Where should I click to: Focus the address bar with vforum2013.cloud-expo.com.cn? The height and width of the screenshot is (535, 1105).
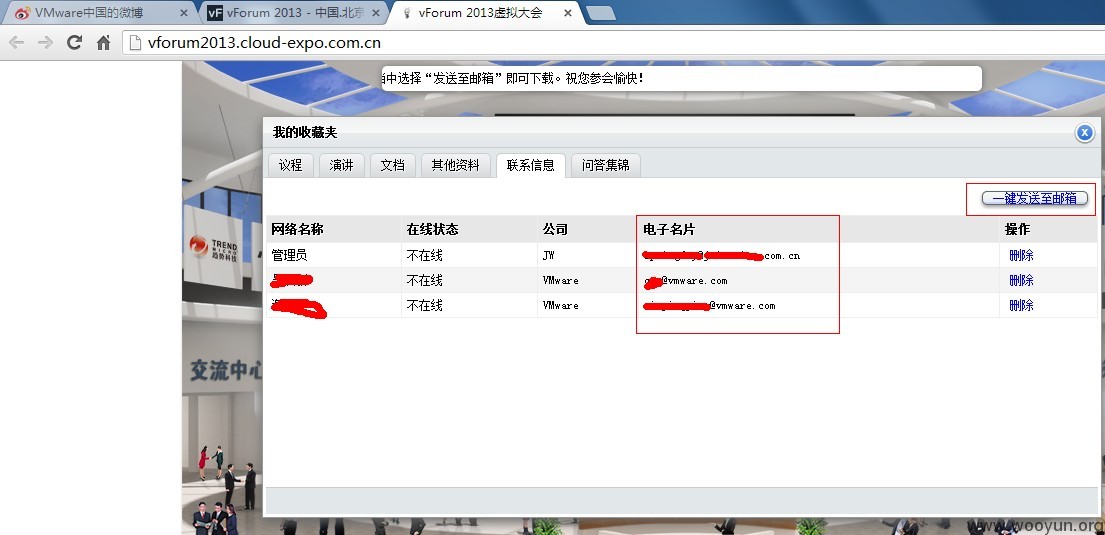click(x=613, y=43)
